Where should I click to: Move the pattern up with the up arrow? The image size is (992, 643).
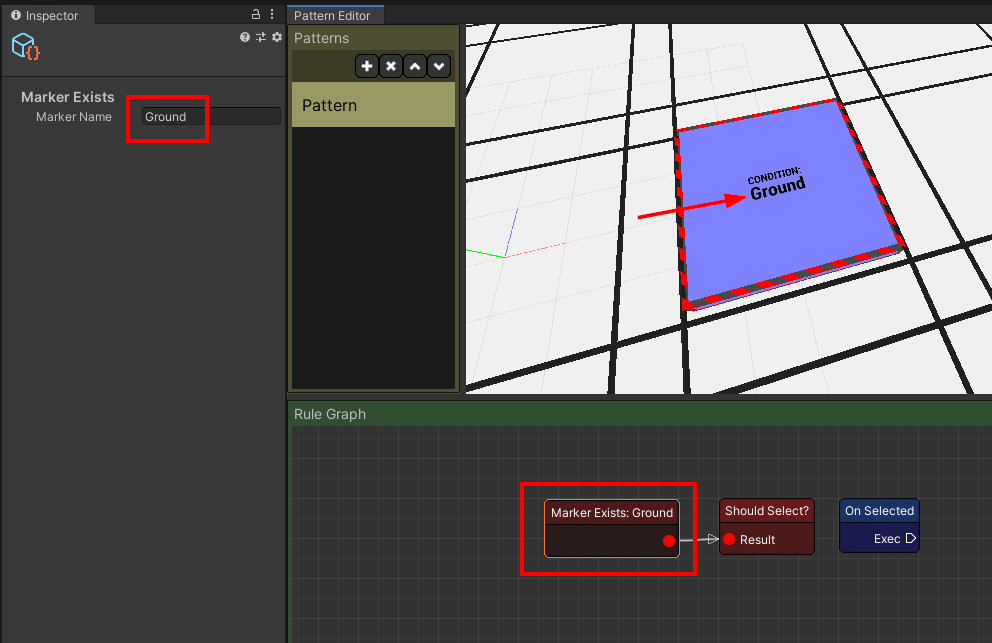tap(415, 66)
